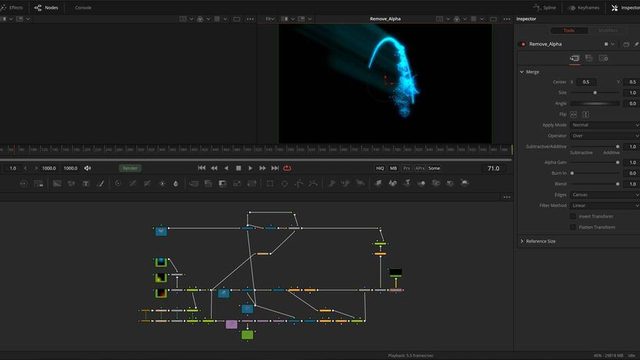This screenshot has height=360, width=640.
Task: Toggle Prx proxy mode button
Action: point(407,168)
